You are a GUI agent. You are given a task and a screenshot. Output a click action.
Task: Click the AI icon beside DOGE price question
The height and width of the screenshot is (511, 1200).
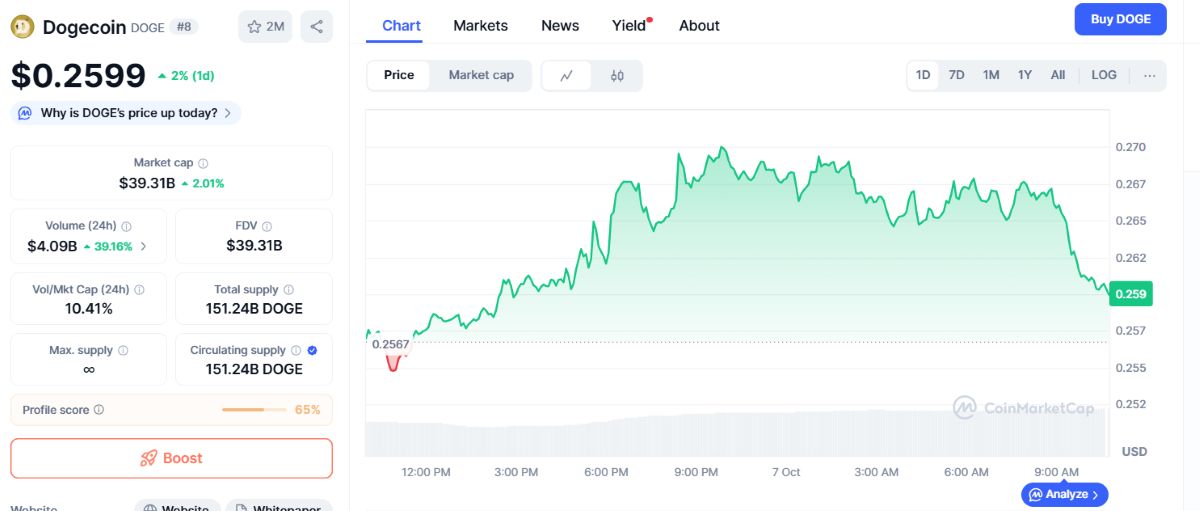pos(26,113)
